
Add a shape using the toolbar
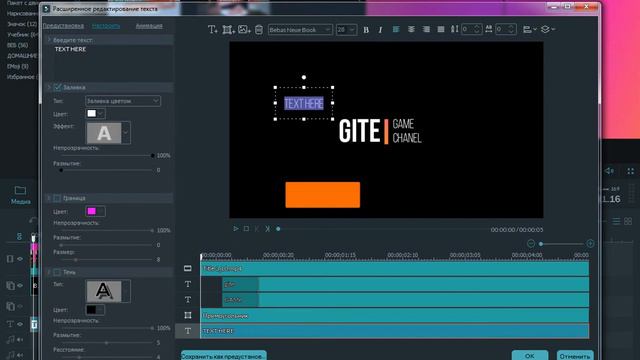click(x=228, y=29)
